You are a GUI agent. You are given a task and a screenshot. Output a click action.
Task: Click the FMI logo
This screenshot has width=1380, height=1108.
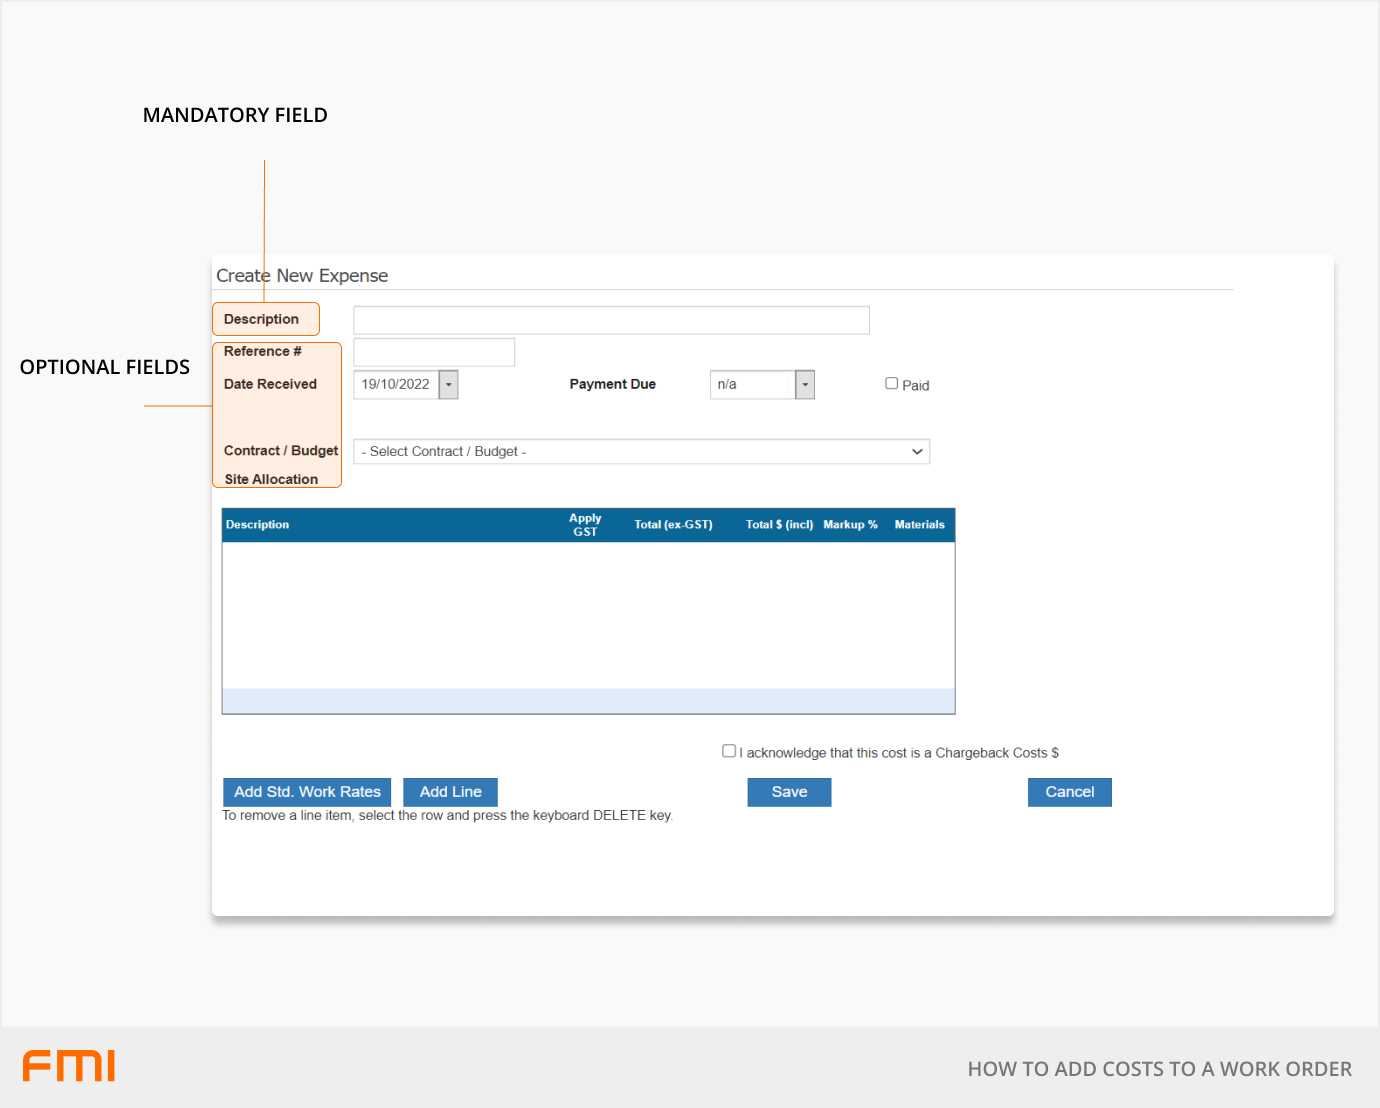[69, 1066]
